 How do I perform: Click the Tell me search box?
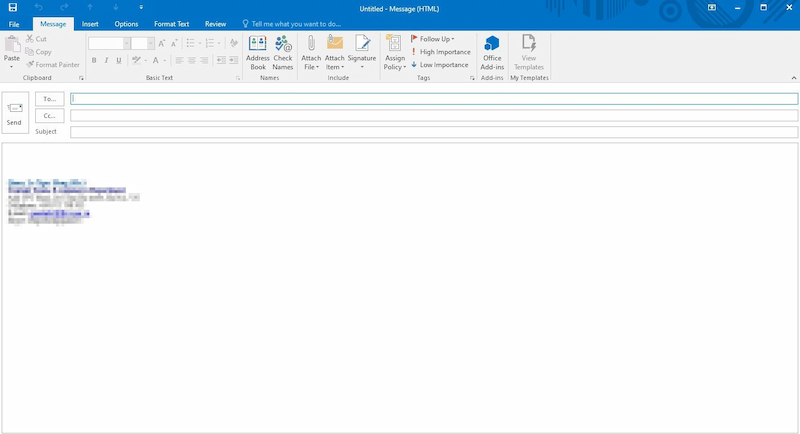300,23
